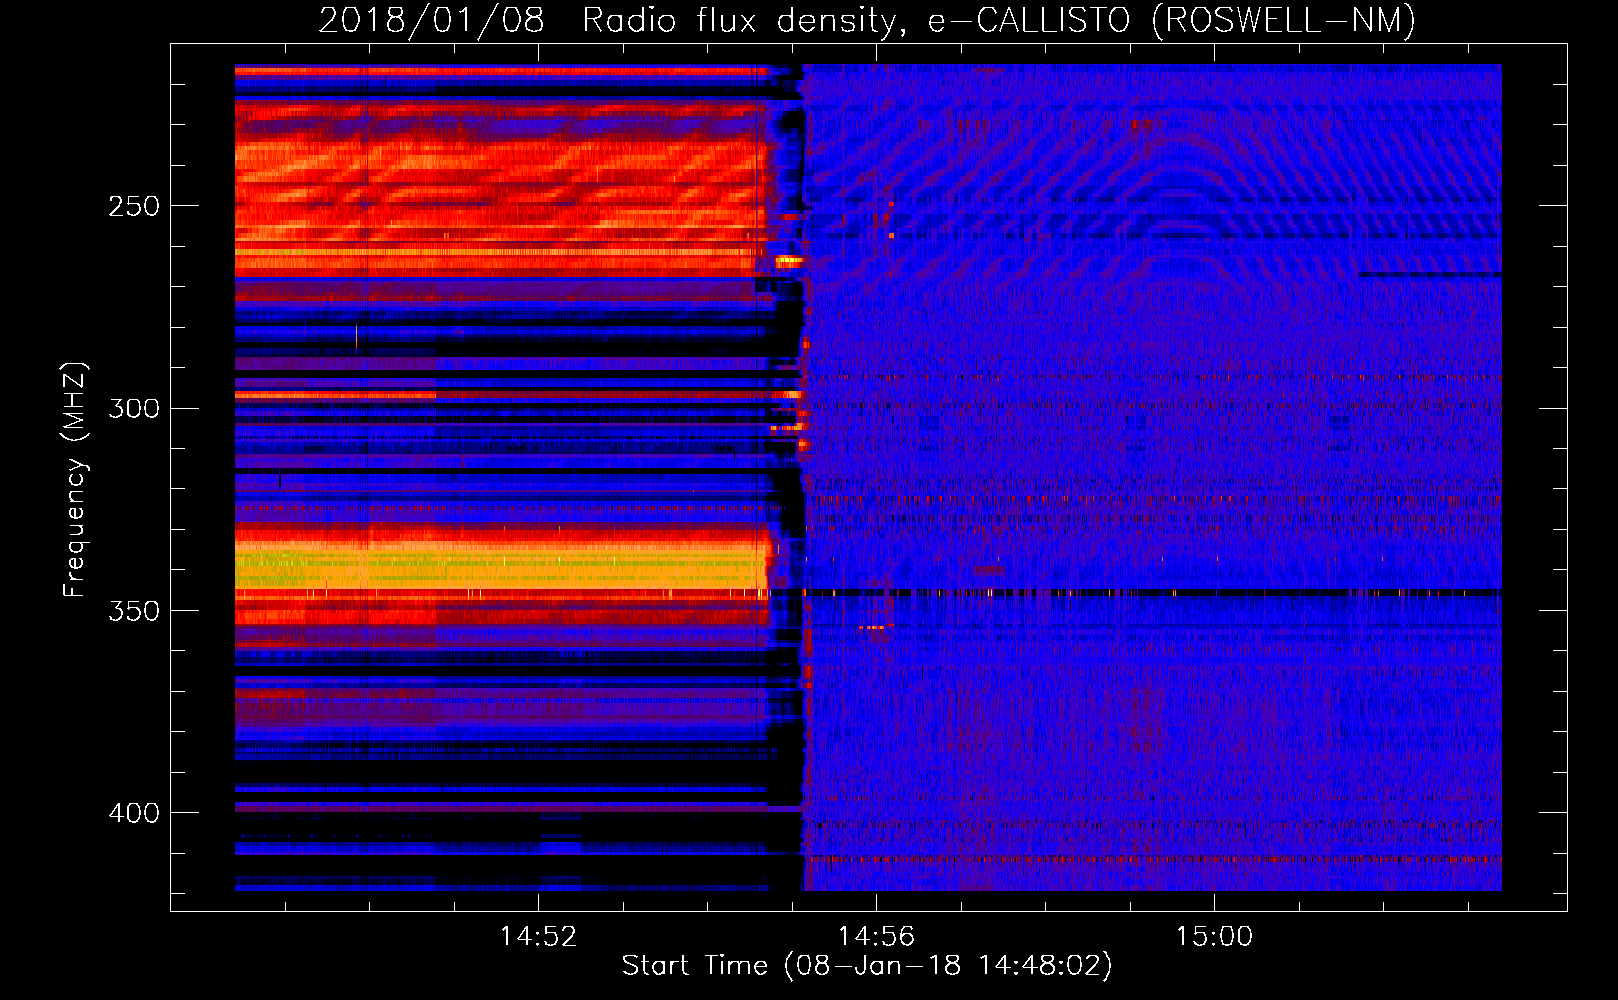Select the "Frequency (MHZ)" y-axis label

tap(75, 480)
